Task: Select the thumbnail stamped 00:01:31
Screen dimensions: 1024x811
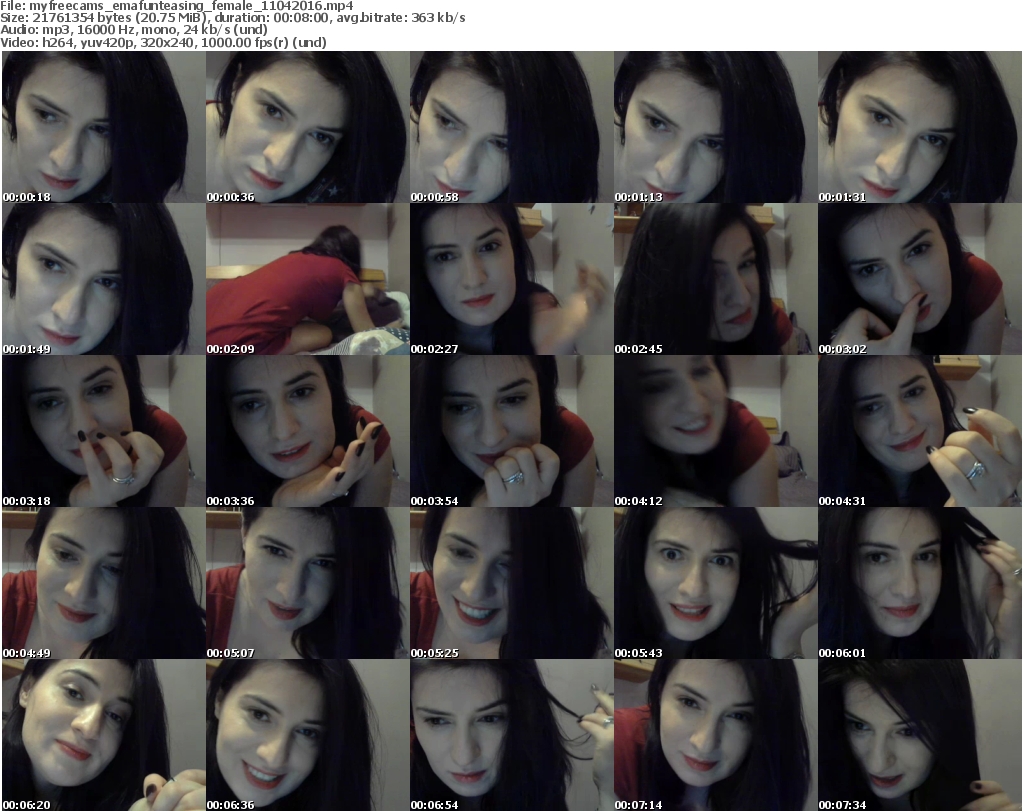Action: point(920,127)
